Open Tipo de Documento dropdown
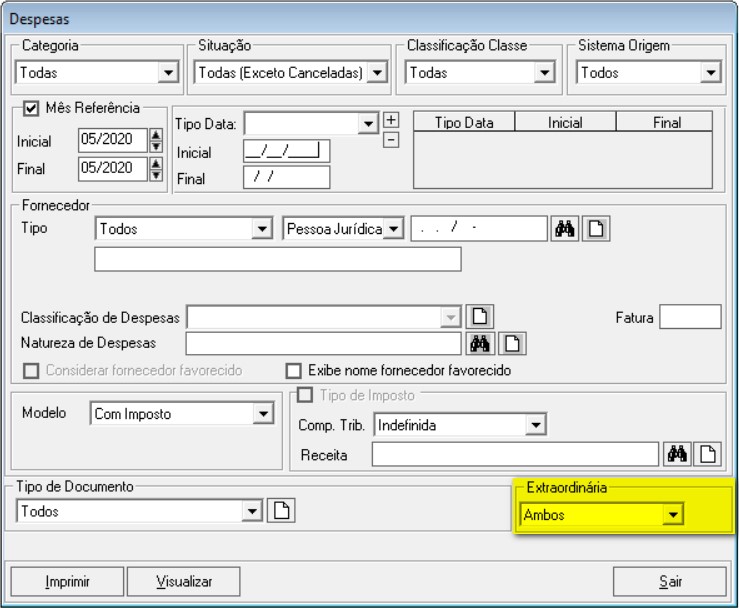 (x=252, y=511)
